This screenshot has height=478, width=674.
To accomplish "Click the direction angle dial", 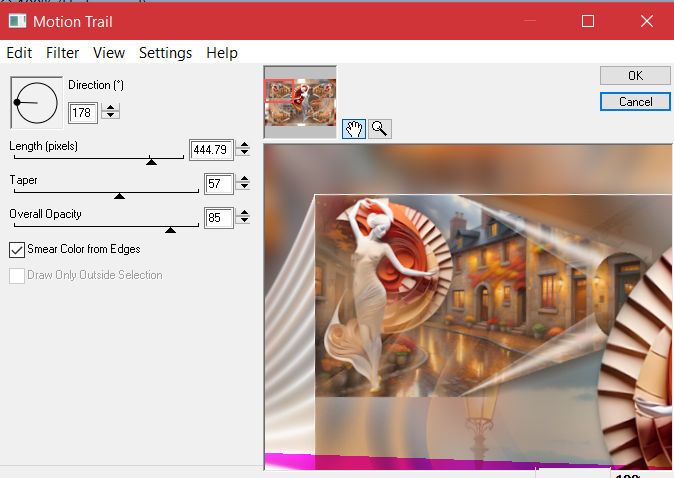I will coord(36,102).
